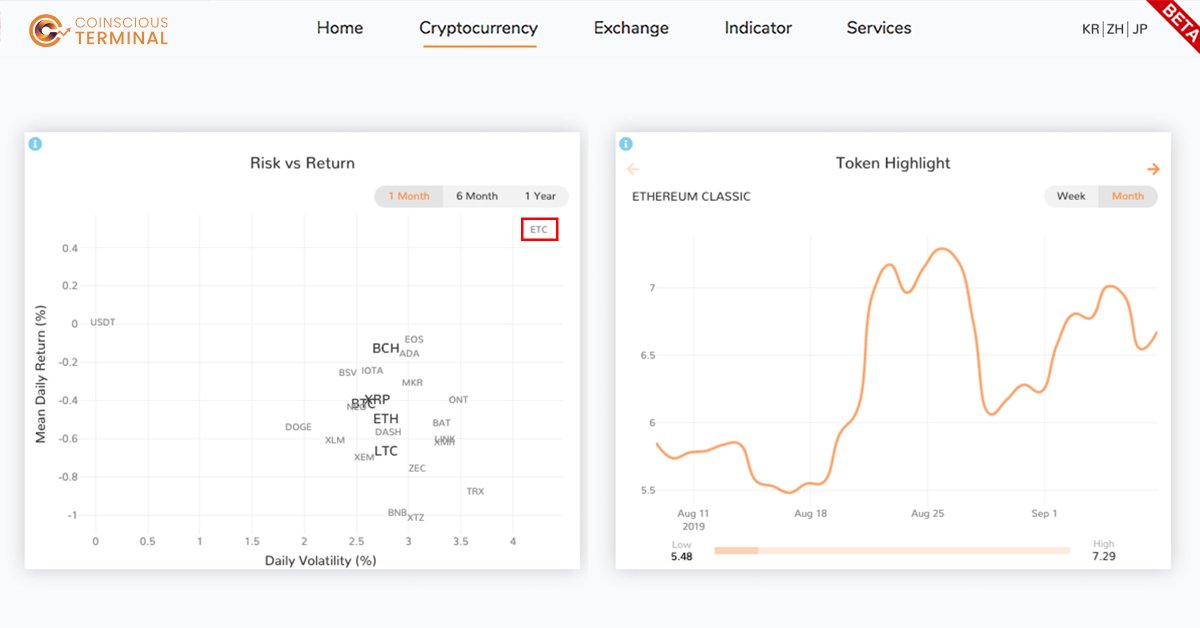Viewport: 1200px width, 628px height.
Task: Click the Risk vs Return title
Action: [302, 163]
